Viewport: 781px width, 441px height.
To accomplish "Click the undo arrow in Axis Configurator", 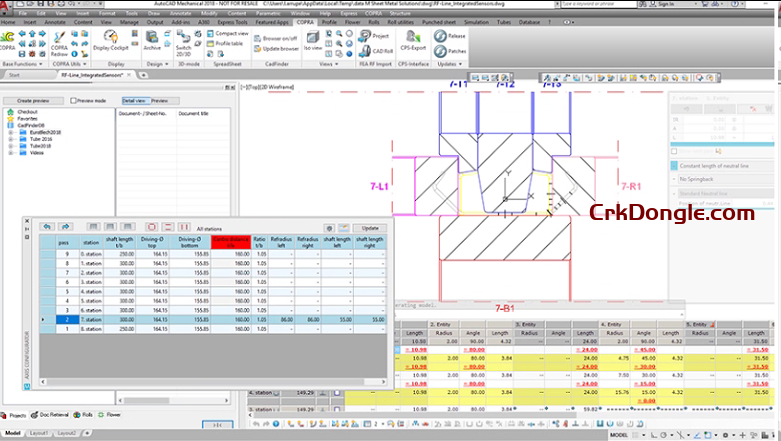I will (x=47, y=227).
